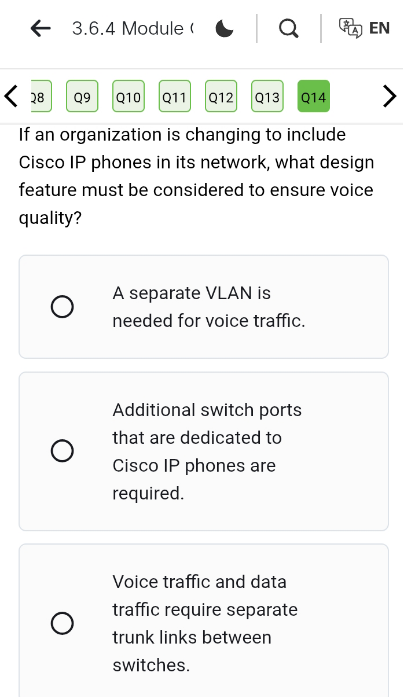Jump to question Q8
The image size is (403, 697).
coord(41,96)
